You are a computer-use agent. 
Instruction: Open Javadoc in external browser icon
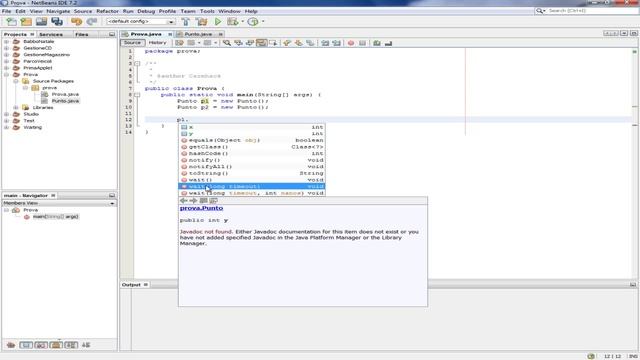point(203,200)
